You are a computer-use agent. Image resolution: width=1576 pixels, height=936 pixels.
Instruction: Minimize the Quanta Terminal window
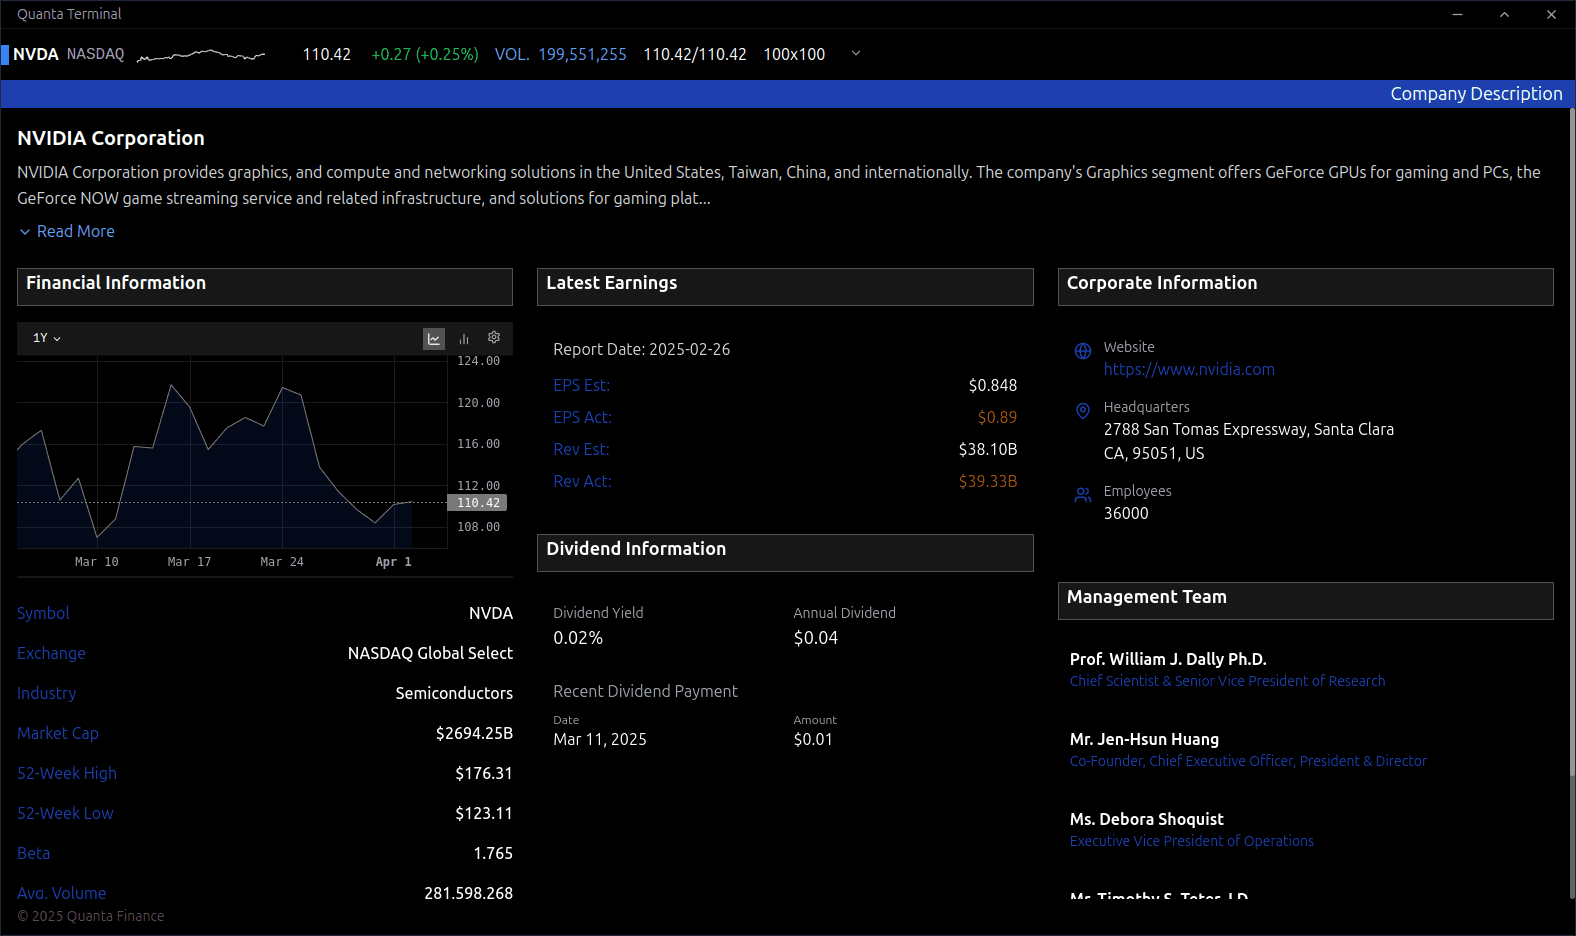point(1457,14)
